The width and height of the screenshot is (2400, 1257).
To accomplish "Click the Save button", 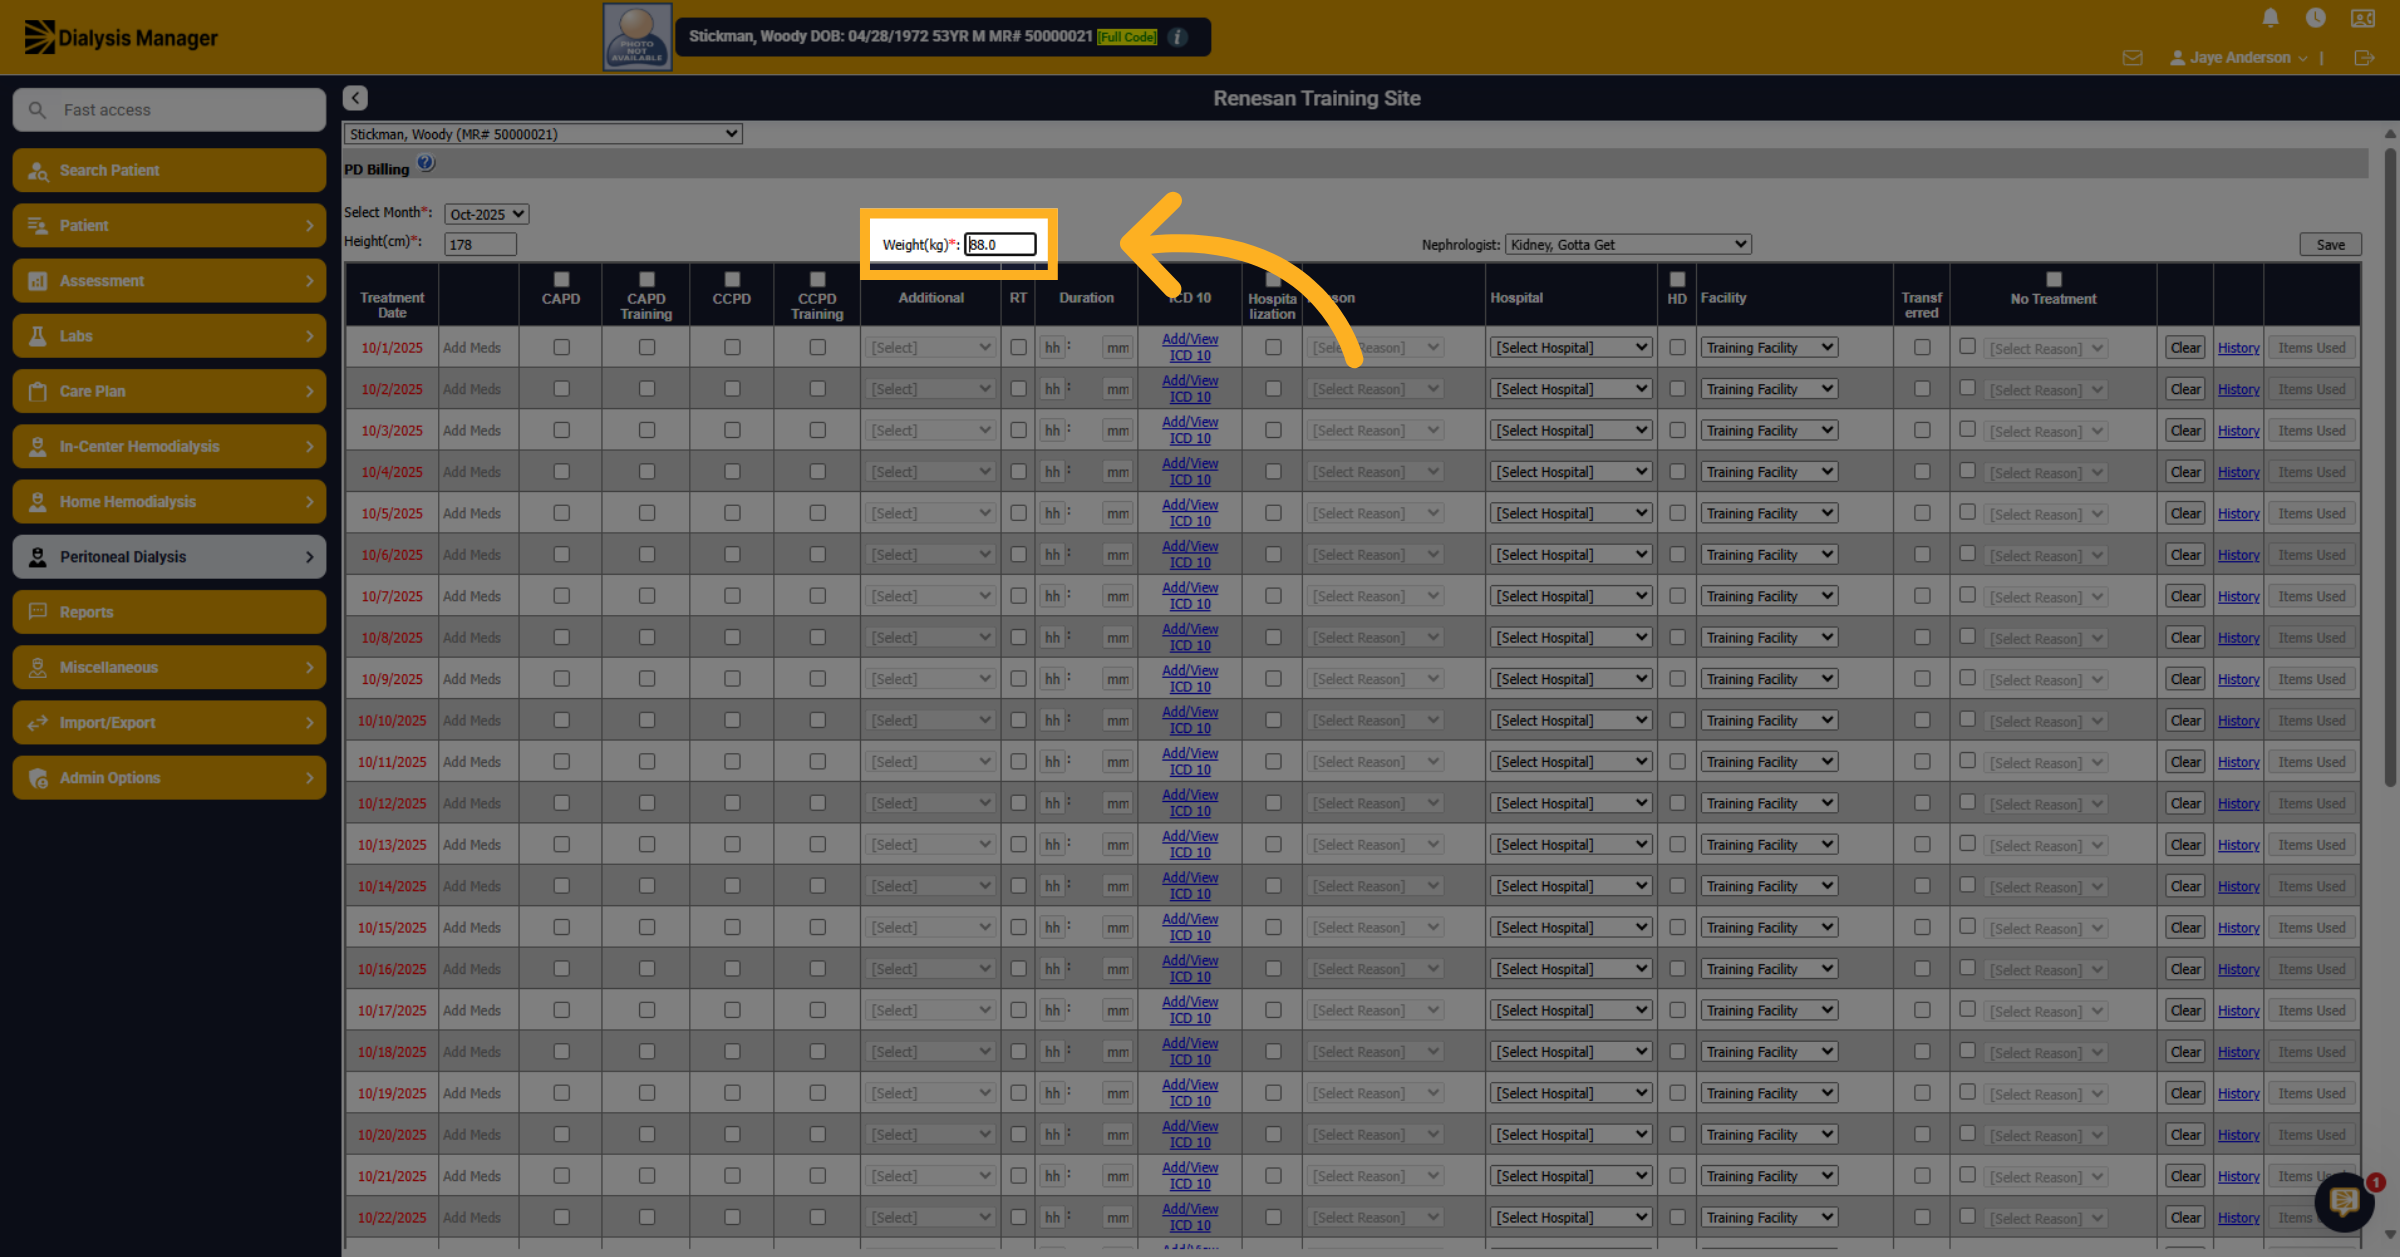I will (2330, 244).
